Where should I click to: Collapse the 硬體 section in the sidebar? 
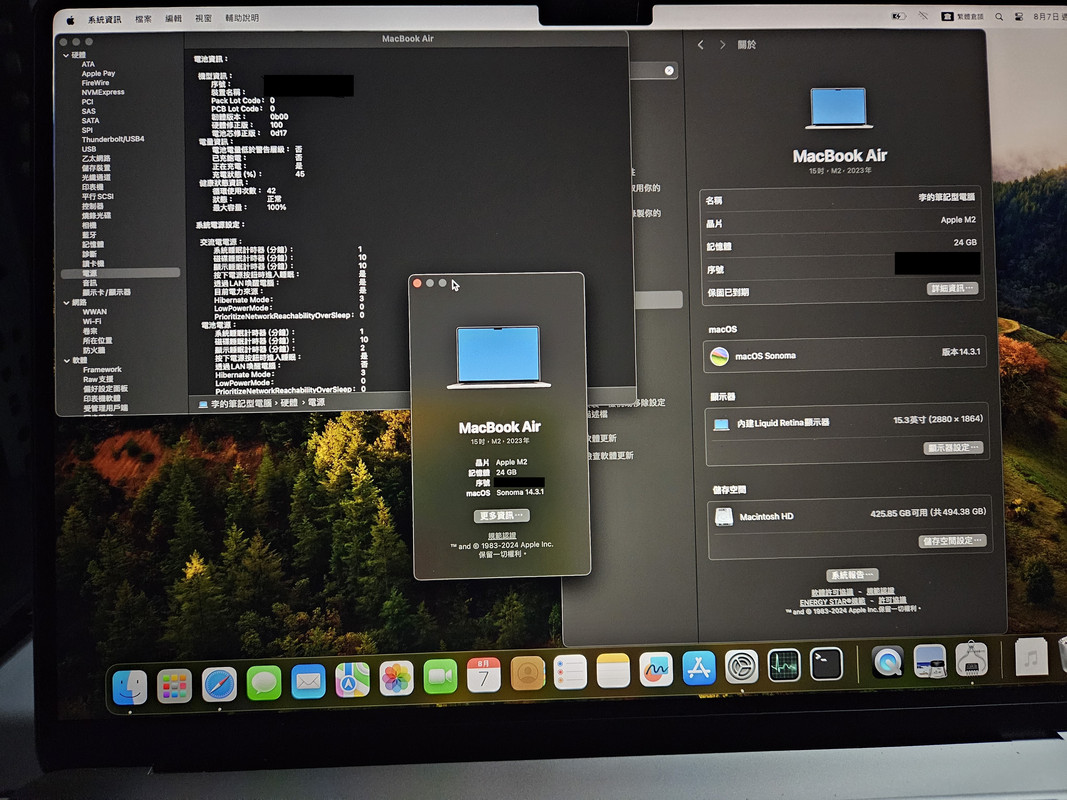coord(66,55)
